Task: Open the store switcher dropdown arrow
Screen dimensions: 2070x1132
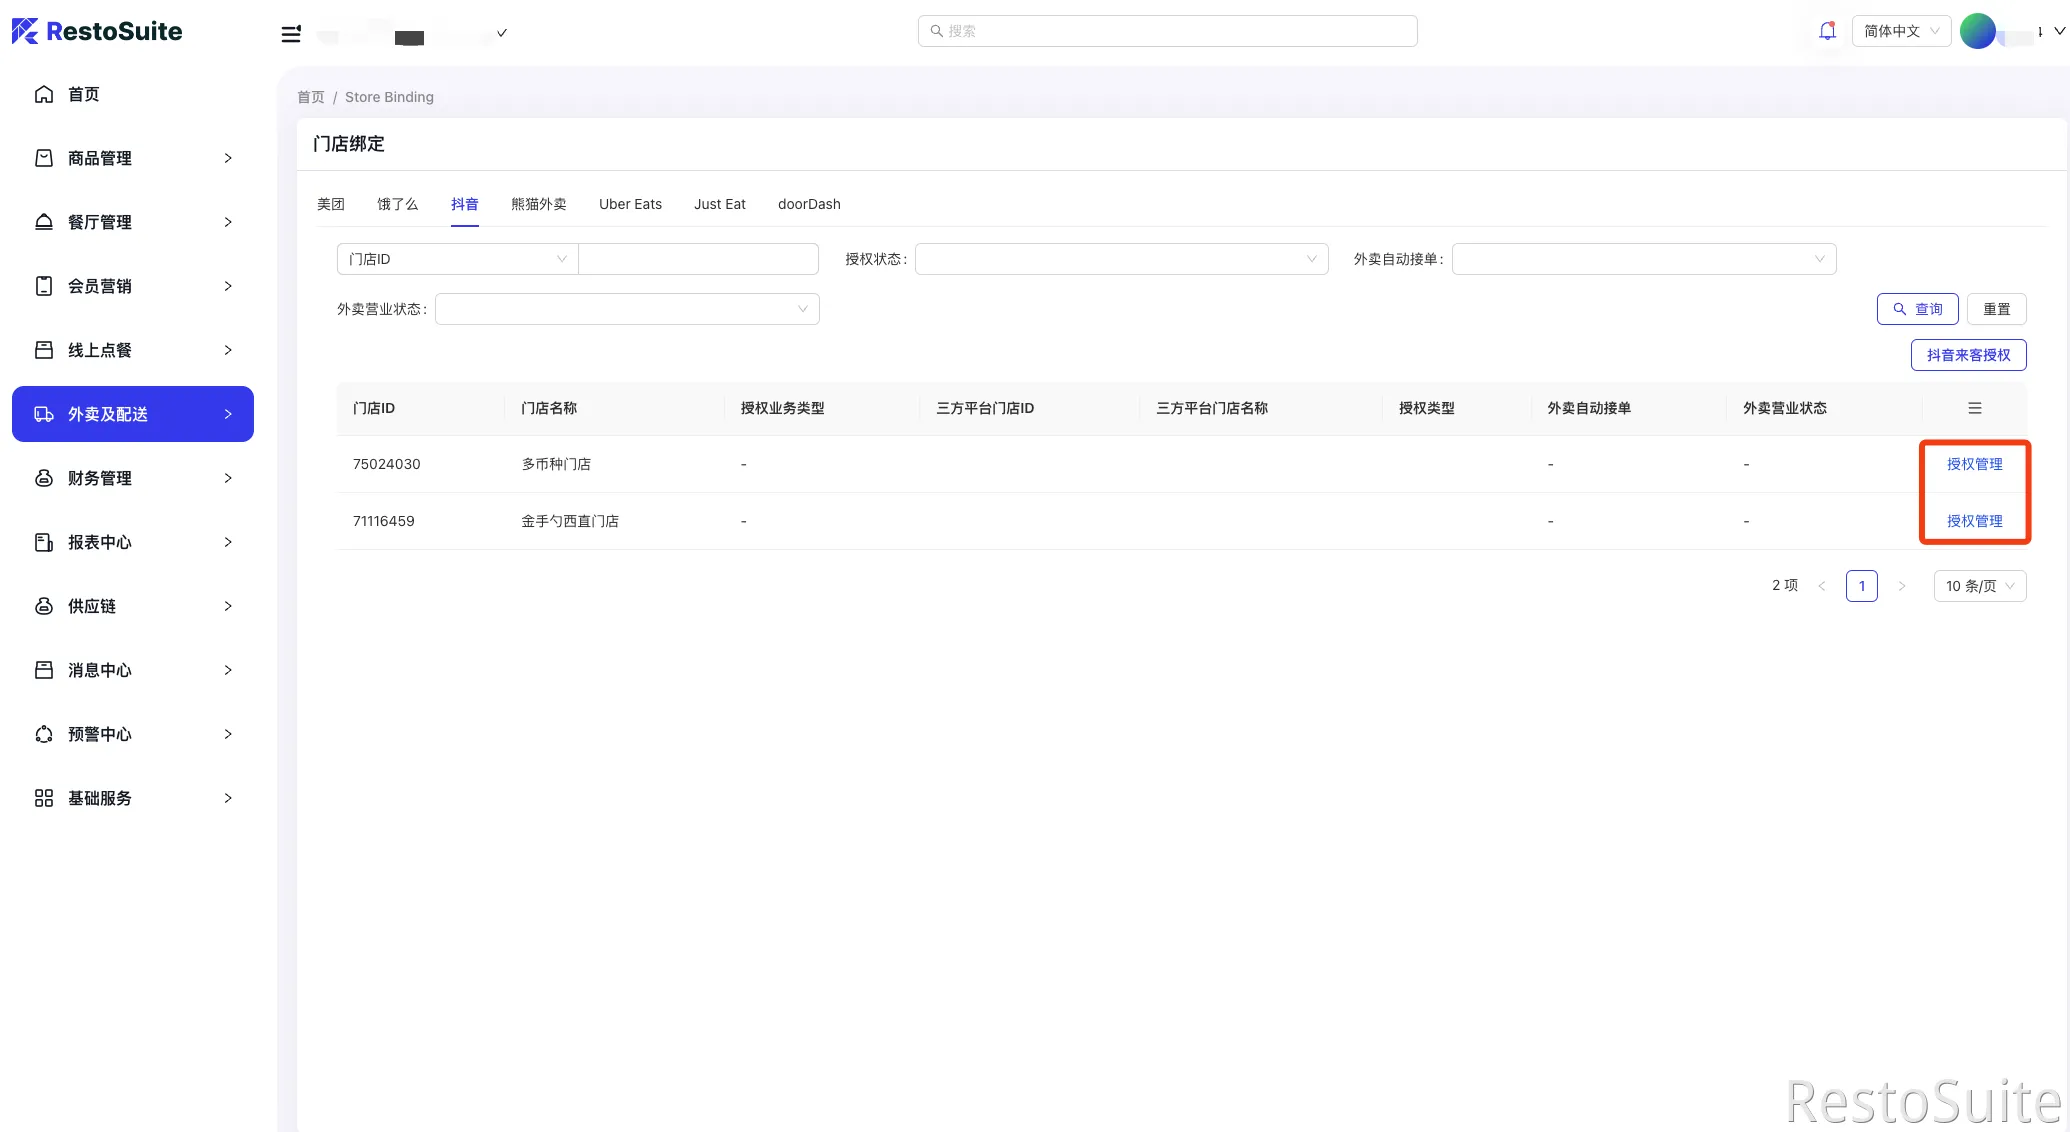Action: [x=502, y=33]
